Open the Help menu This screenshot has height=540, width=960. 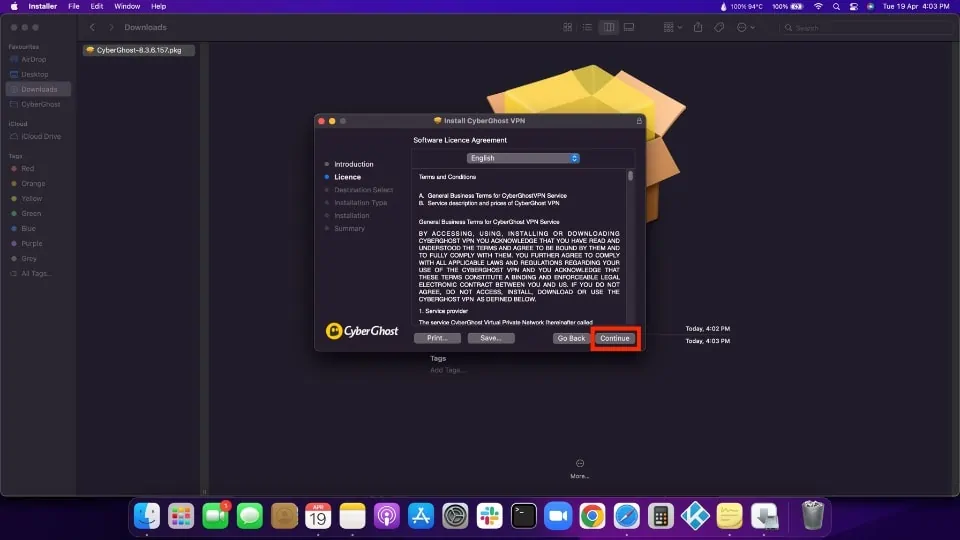158,6
